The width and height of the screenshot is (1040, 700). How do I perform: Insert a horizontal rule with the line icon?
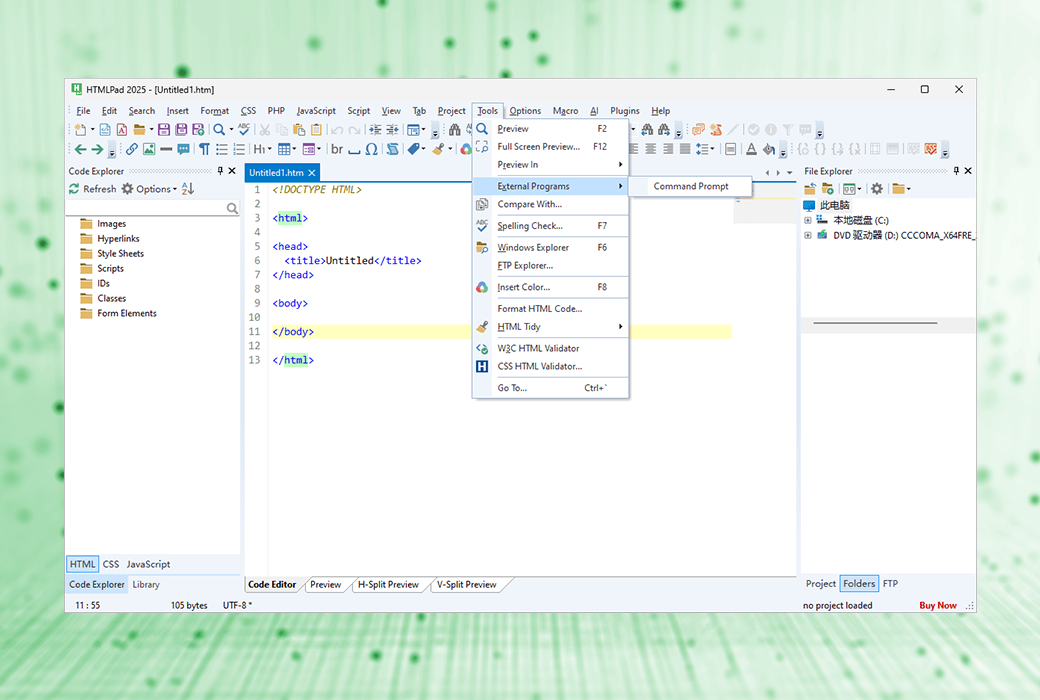(166, 149)
